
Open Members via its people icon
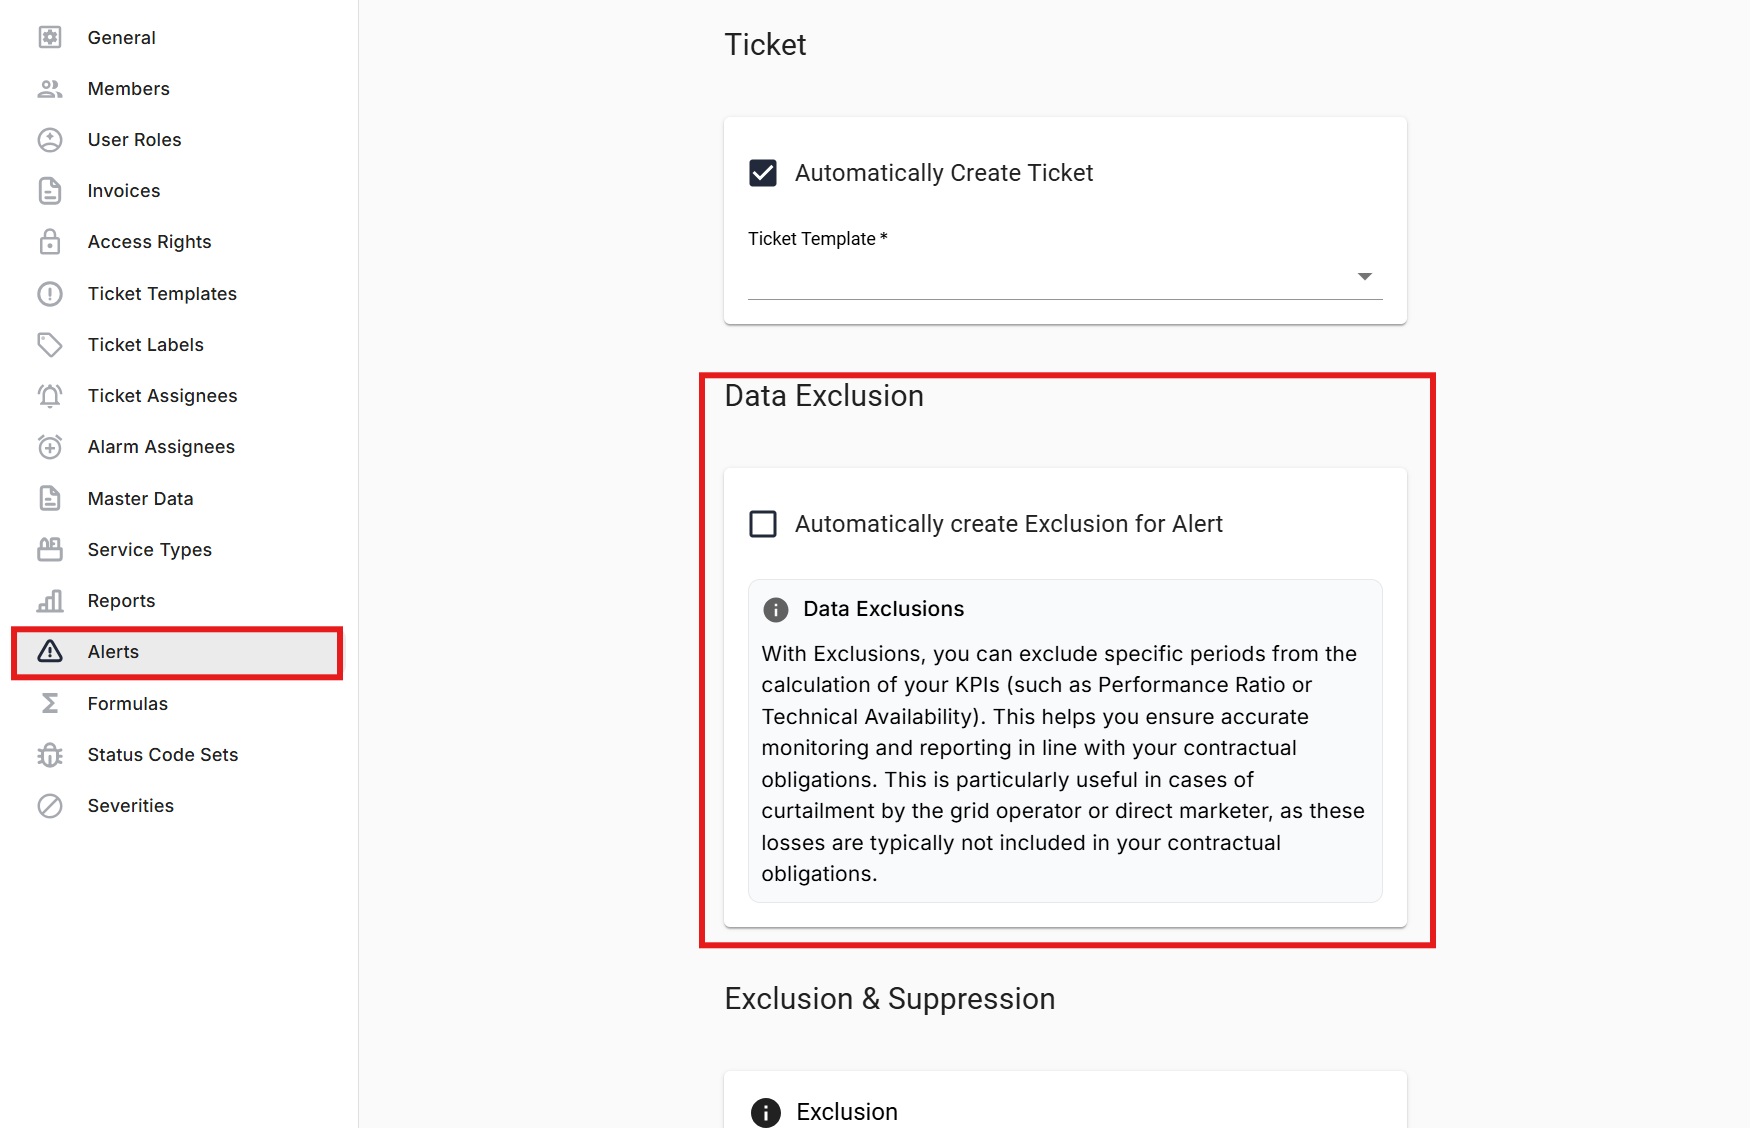[50, 89]
